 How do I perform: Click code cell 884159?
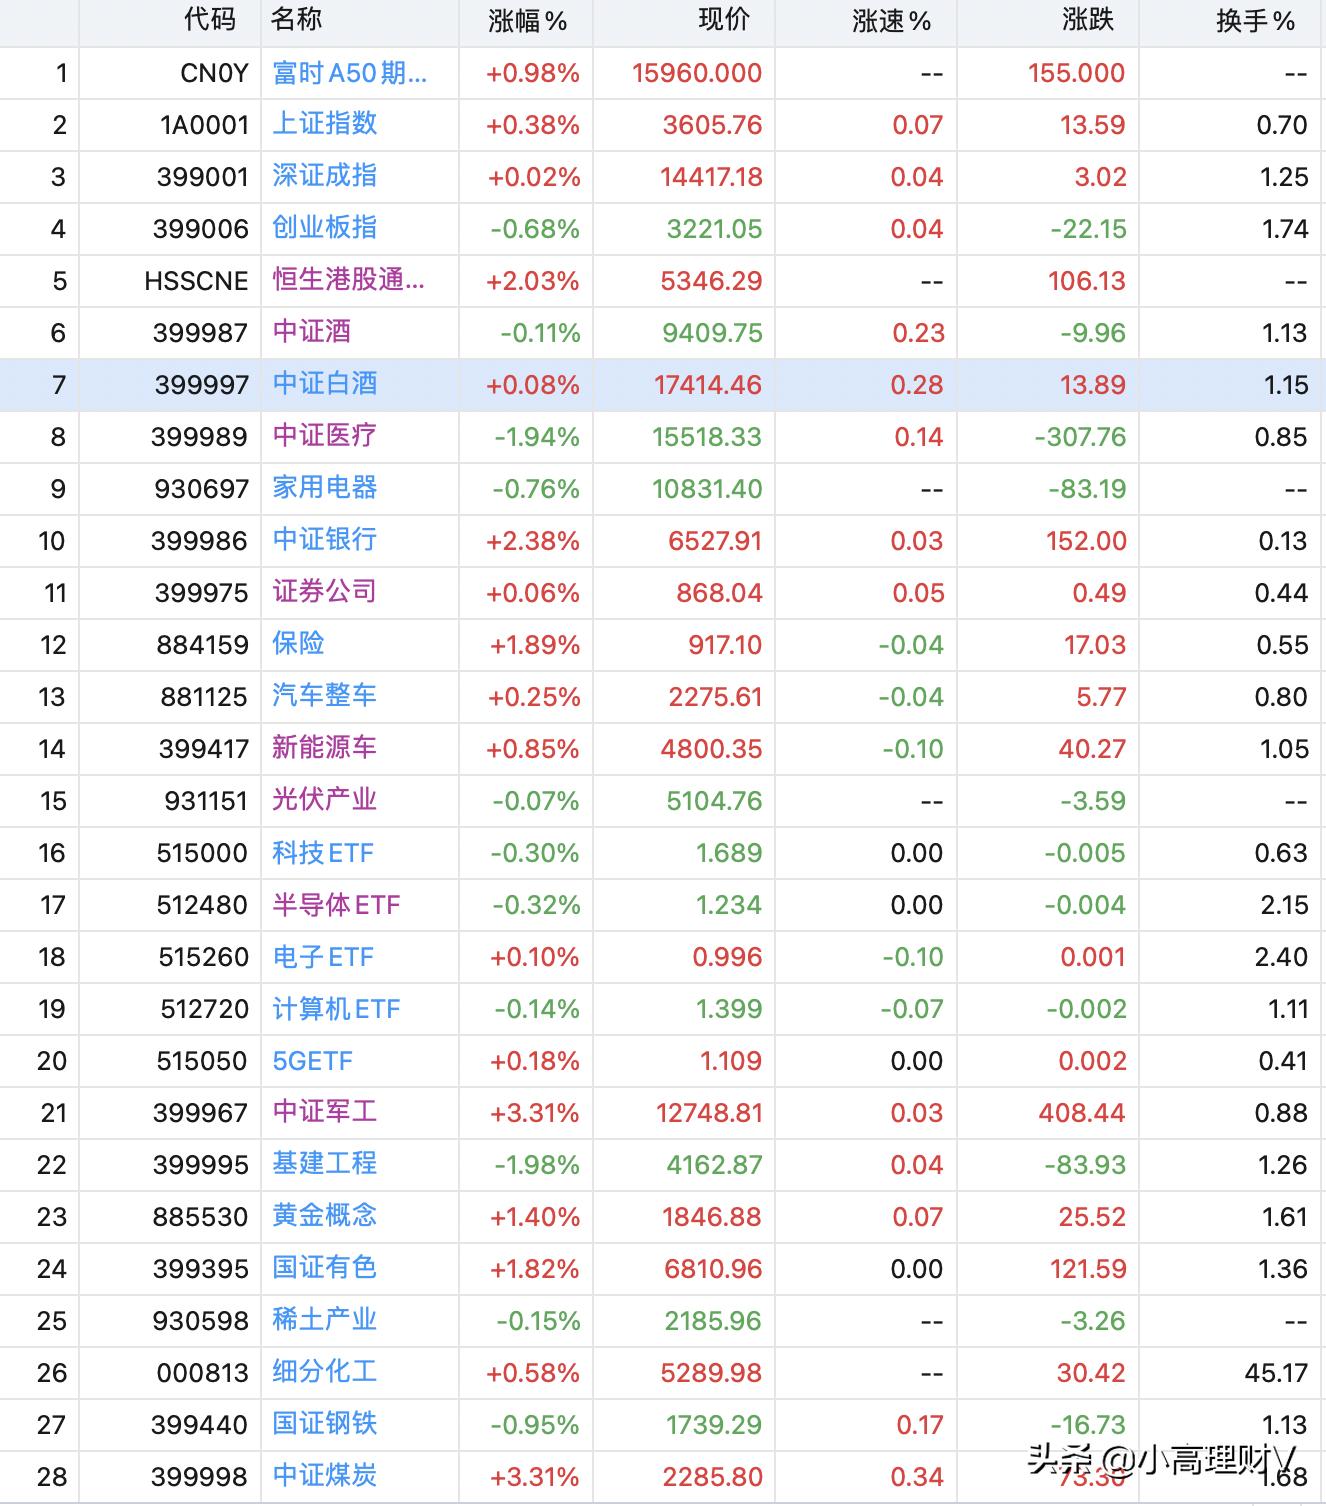(x=202, y=645)
